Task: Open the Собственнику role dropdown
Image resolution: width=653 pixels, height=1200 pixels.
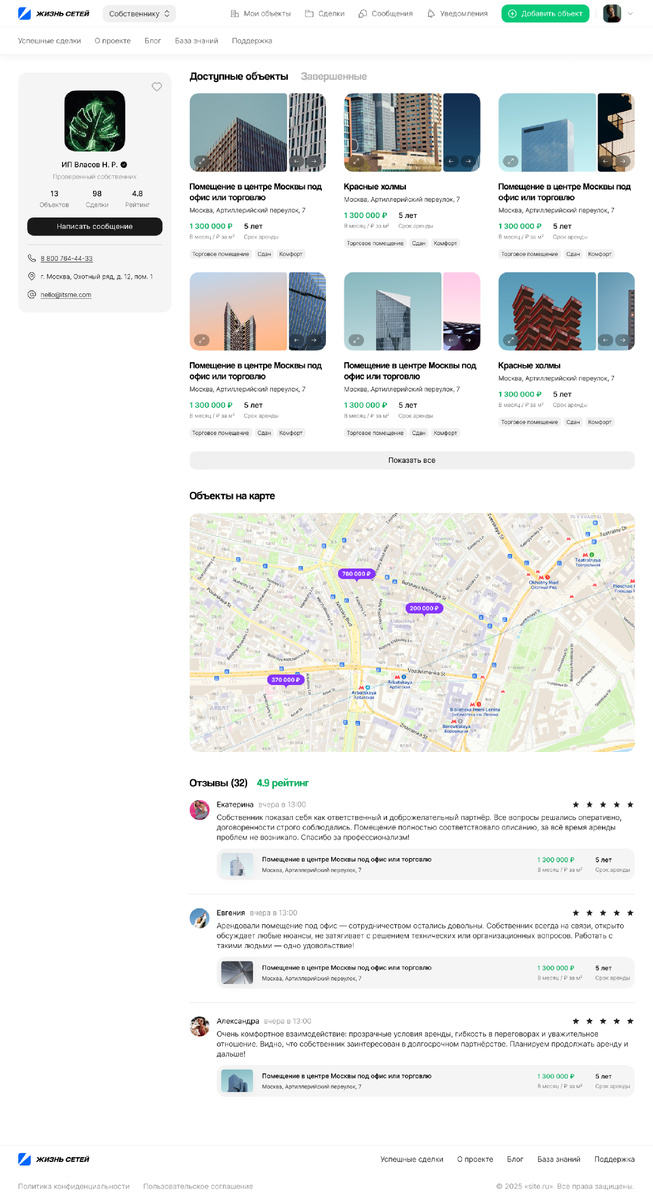Action: pyautogui.click(x=139, y=14)
